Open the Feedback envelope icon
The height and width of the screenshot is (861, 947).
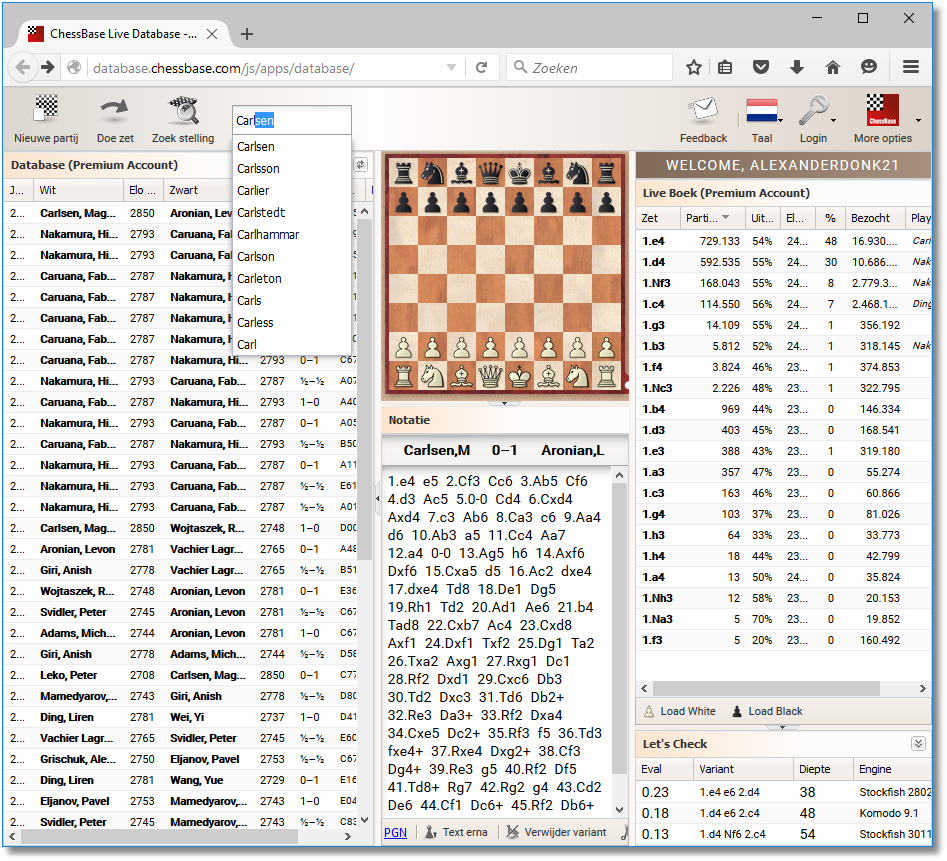pyautogui.click(x=703, y=109)
